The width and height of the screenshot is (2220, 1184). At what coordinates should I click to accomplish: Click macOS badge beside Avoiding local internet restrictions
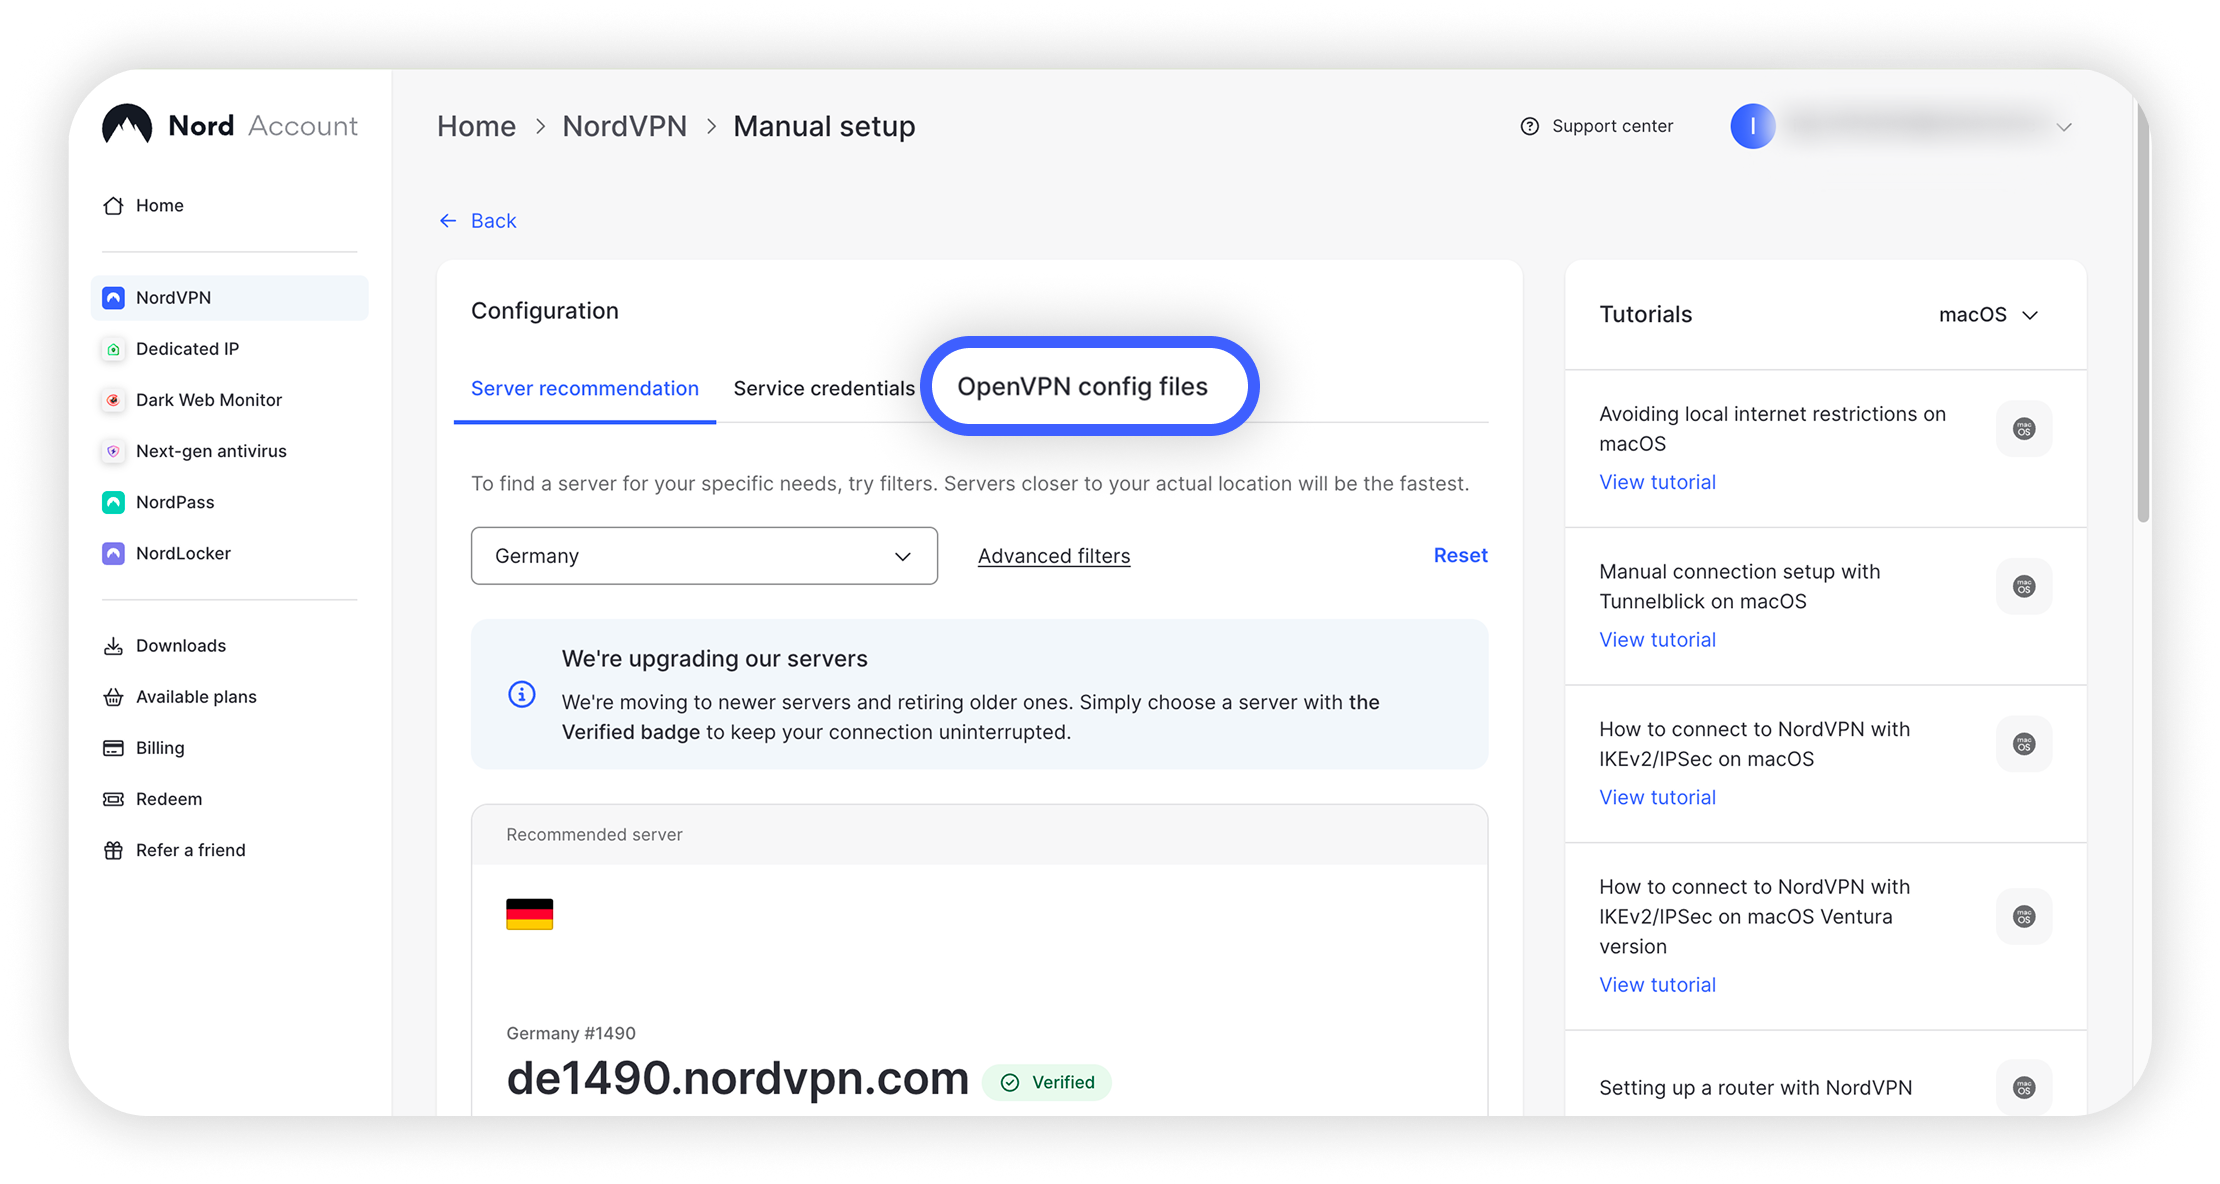pyautogui.click(x=2024, y=429)
